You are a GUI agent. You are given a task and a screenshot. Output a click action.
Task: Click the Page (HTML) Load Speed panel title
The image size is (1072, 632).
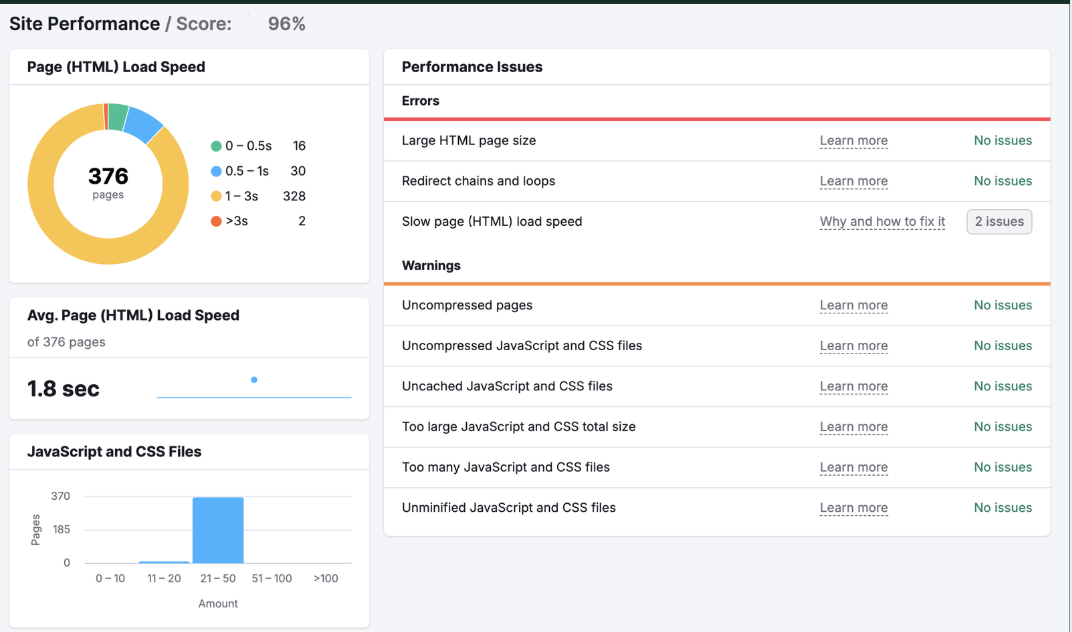[x=116, y=67]
